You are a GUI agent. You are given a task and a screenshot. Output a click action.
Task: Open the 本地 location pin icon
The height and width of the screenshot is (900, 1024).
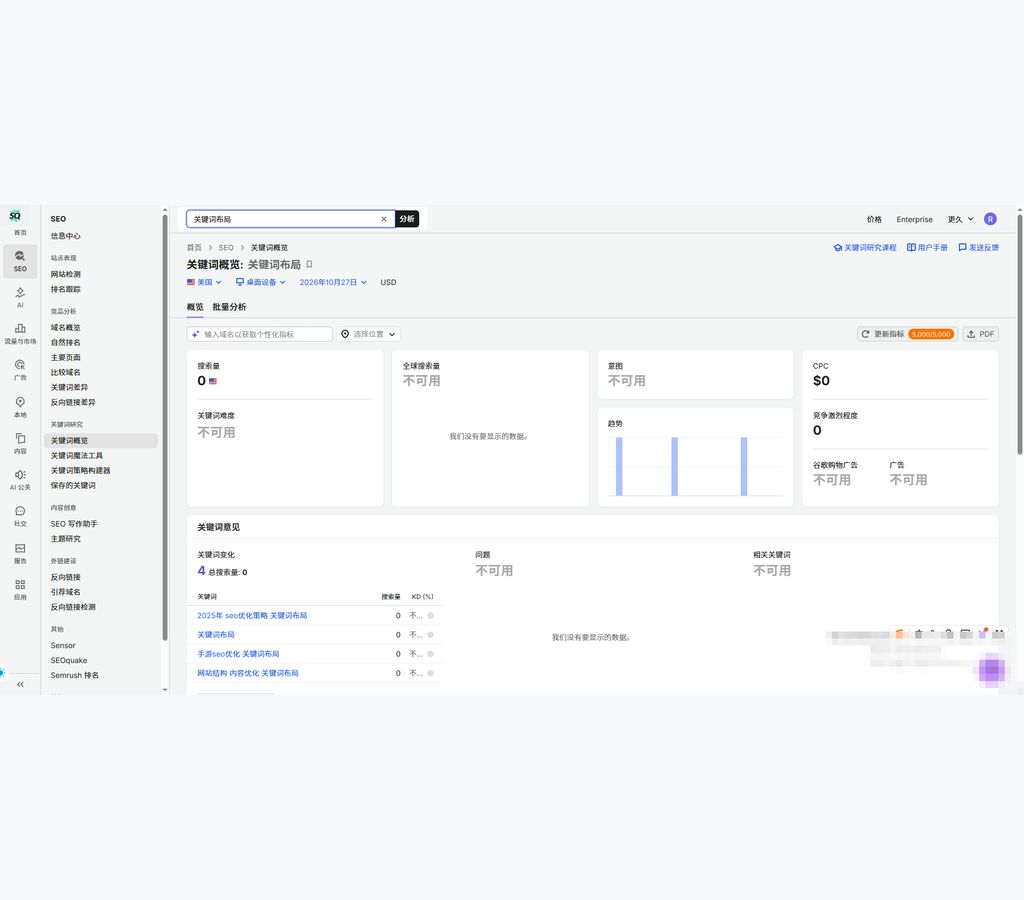tap(20, 407)
